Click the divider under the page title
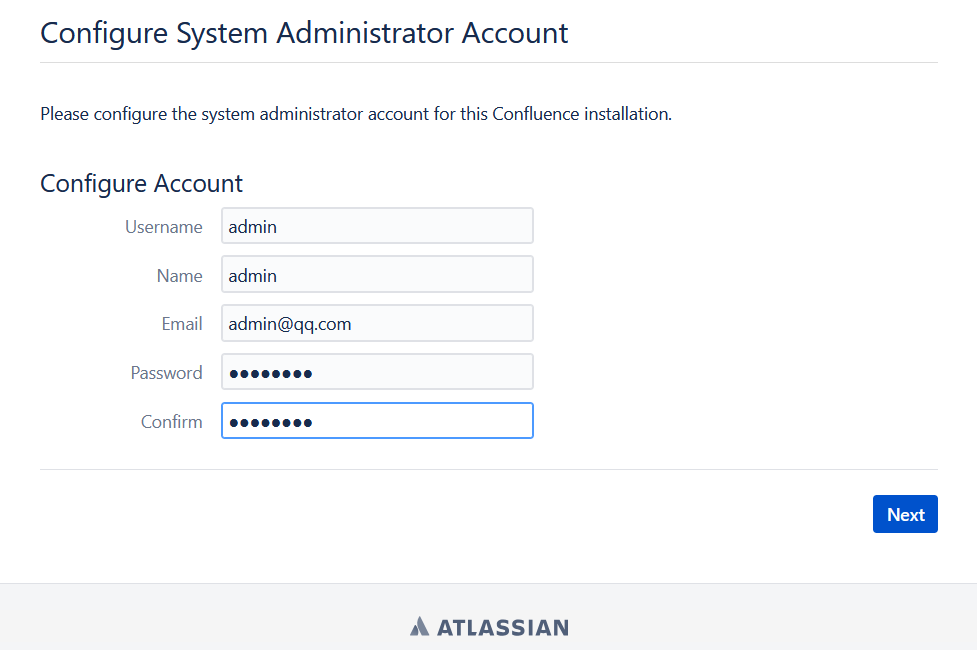This screenshot has height=650, width=977. point(488,62)
